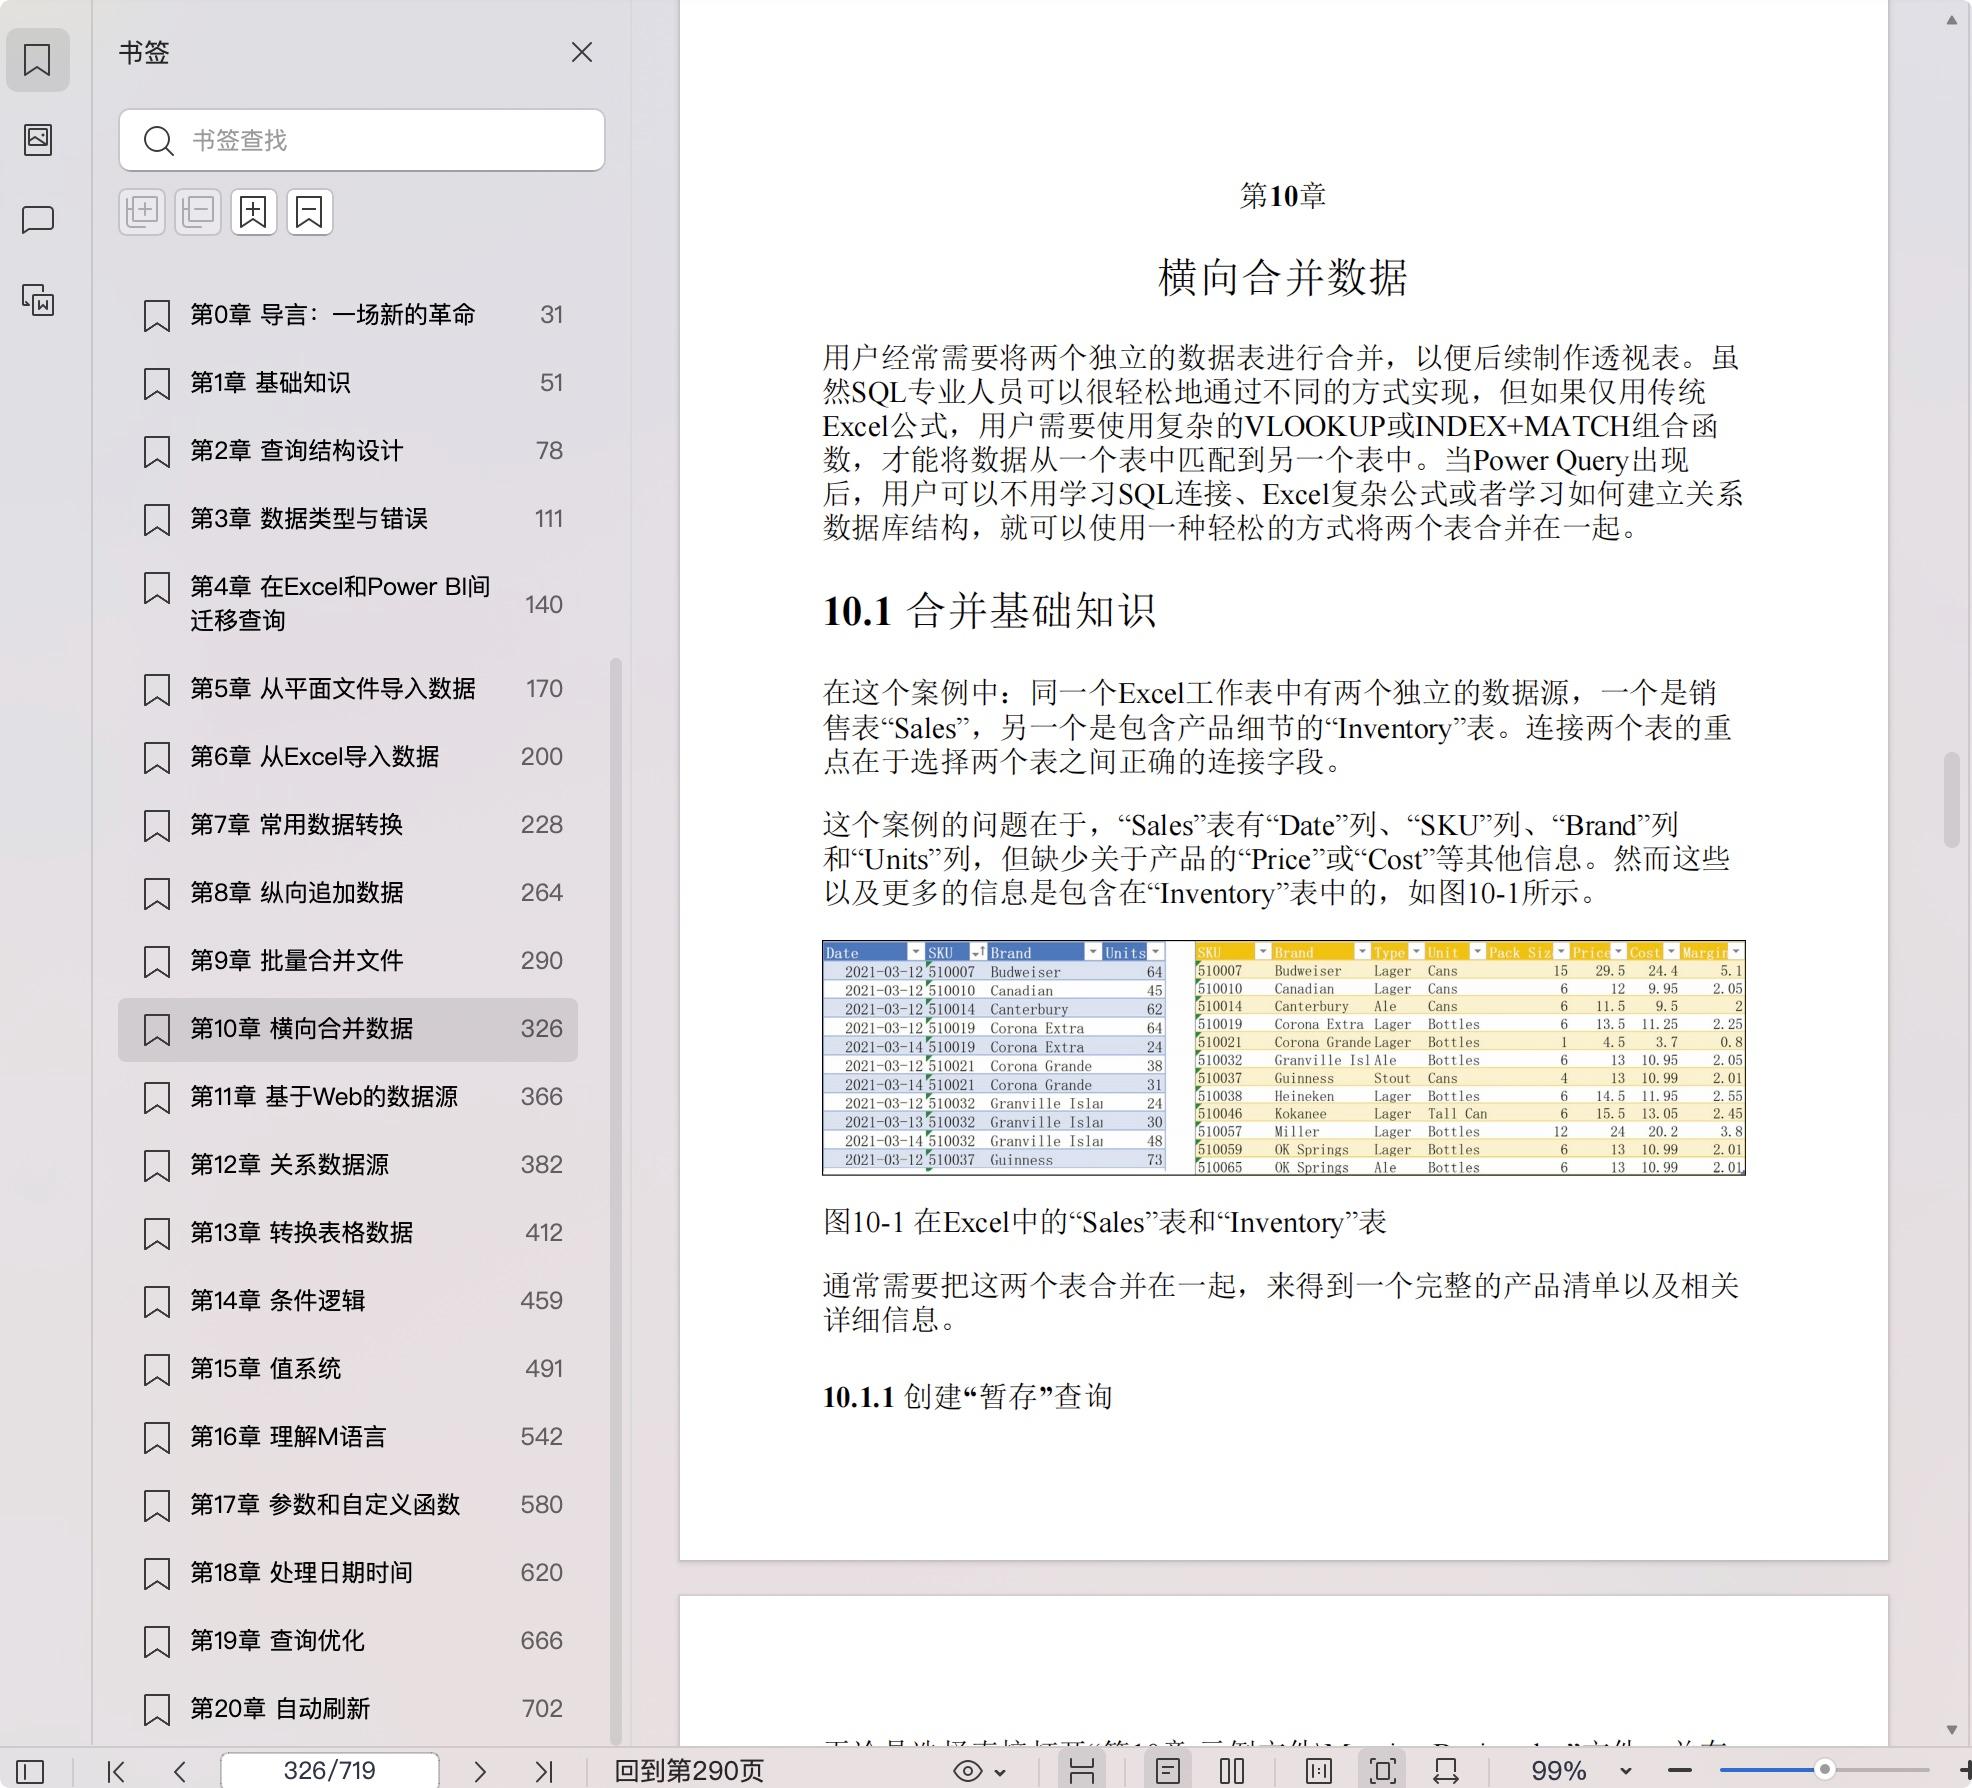This screenshot has width=1972, height=1788.
Task: Delete bookmark icon in bookmarks toolbar
Action: pyautogui.click(x=310, y=212)
